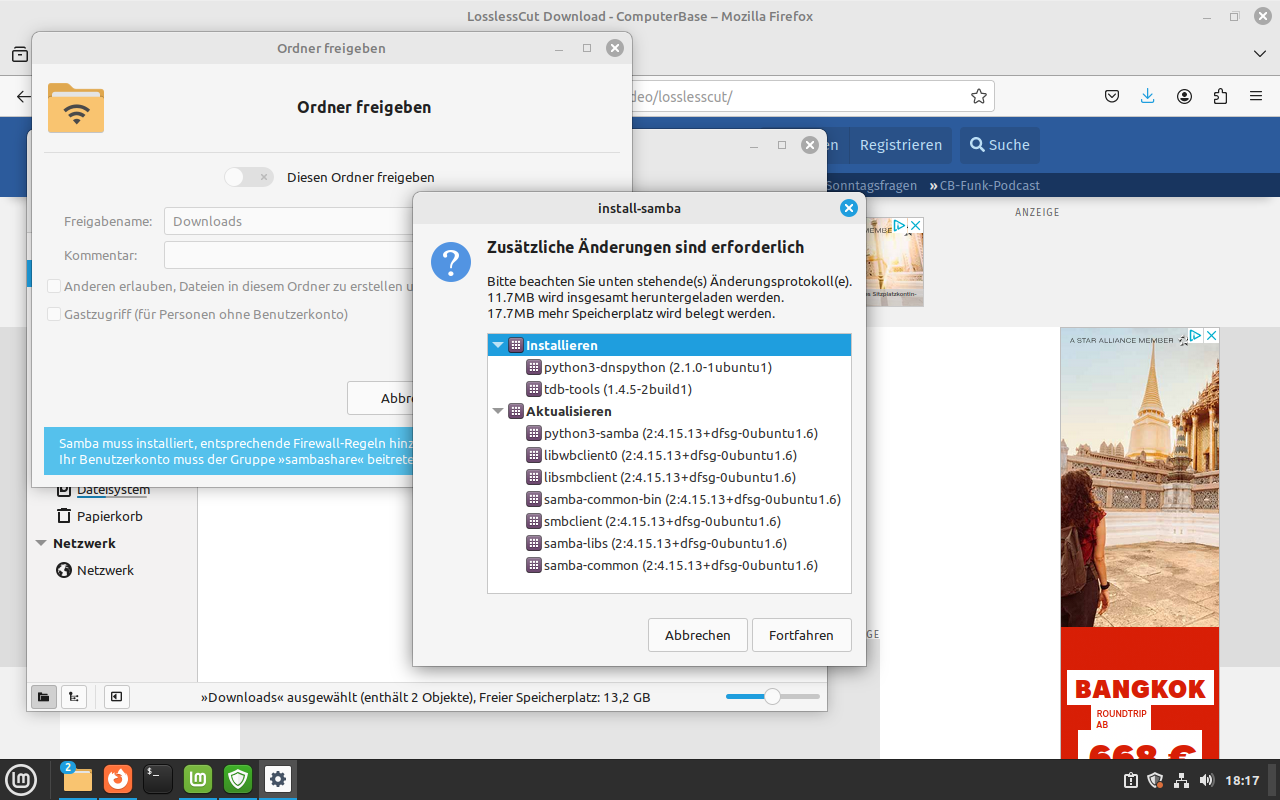Open the Firefox hamburger application menu
Screen dimensions: 1280x800
point(1256,96)
